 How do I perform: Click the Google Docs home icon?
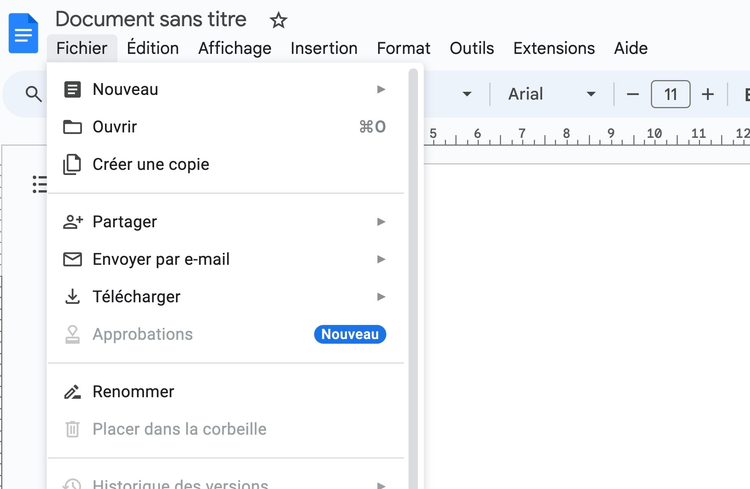[23, 33]
